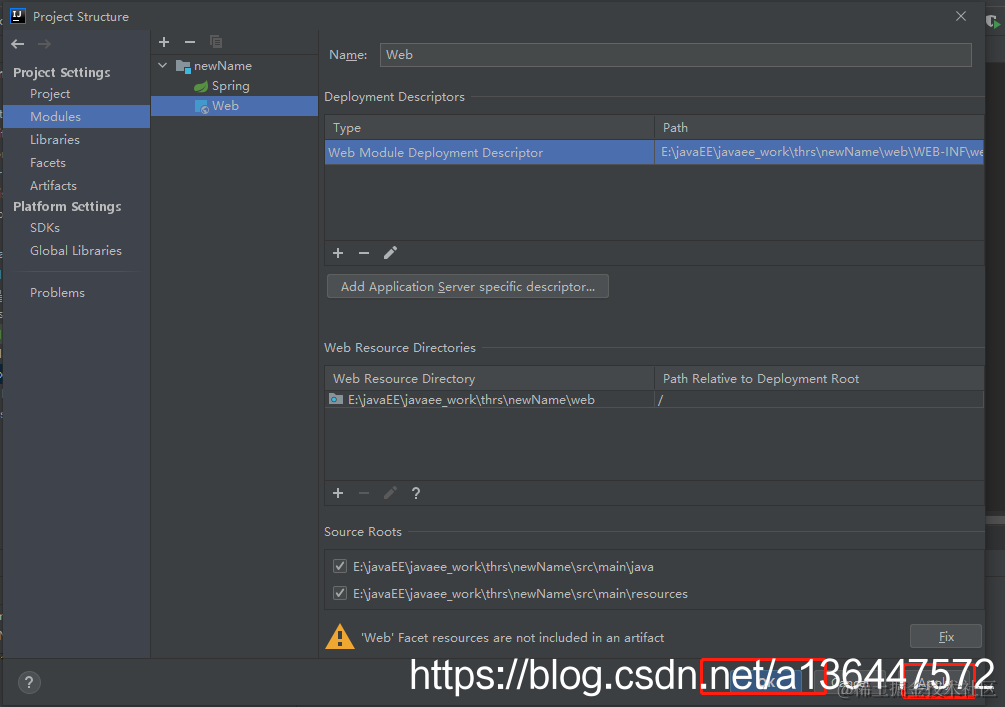This screenshot has height=707, width=1005.
Task: Remove the selected deployment descriptor
Action: tap(364, 253)
